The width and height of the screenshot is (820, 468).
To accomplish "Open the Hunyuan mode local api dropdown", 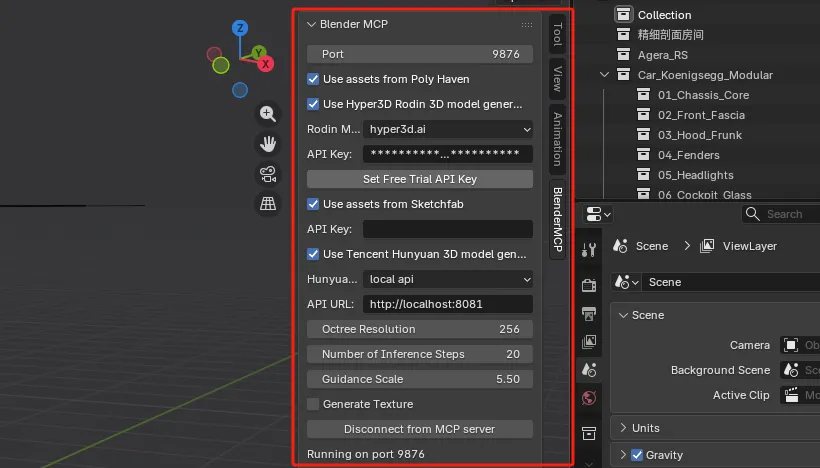I will point(448,279).
